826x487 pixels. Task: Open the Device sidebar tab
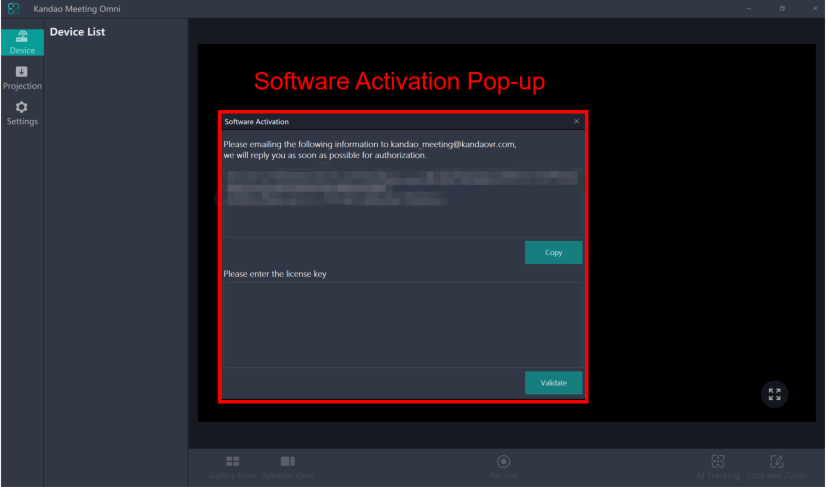[x=21, y=41]
